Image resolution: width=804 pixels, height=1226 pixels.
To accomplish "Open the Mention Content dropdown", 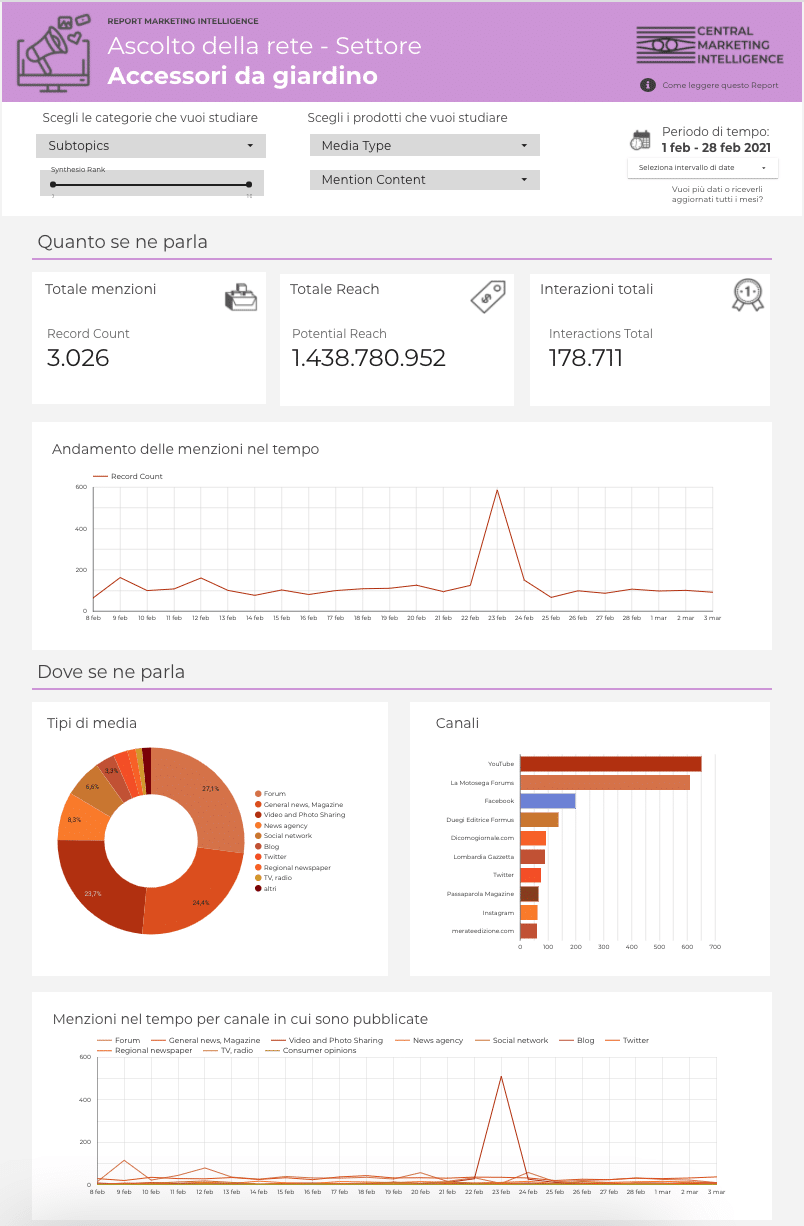I will click(x=424, y=180).
